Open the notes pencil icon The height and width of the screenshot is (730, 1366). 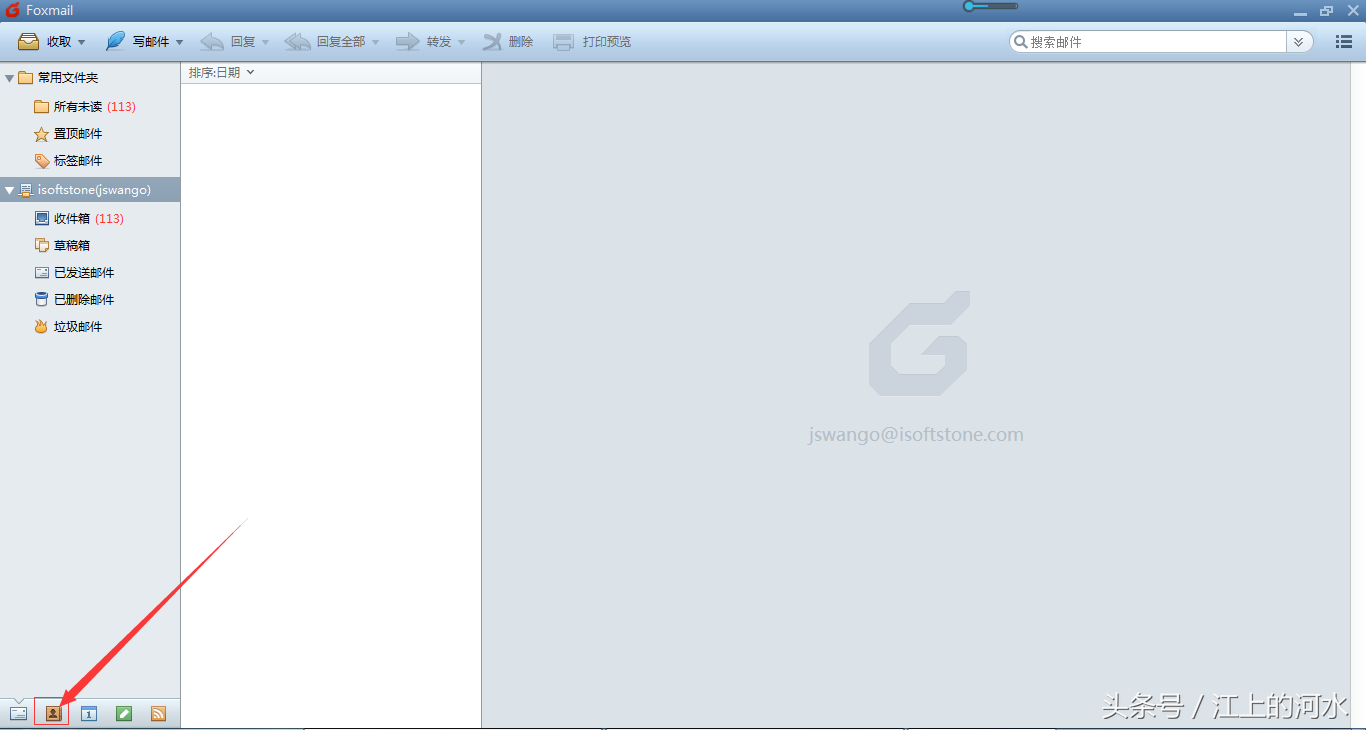coord(123,713)
